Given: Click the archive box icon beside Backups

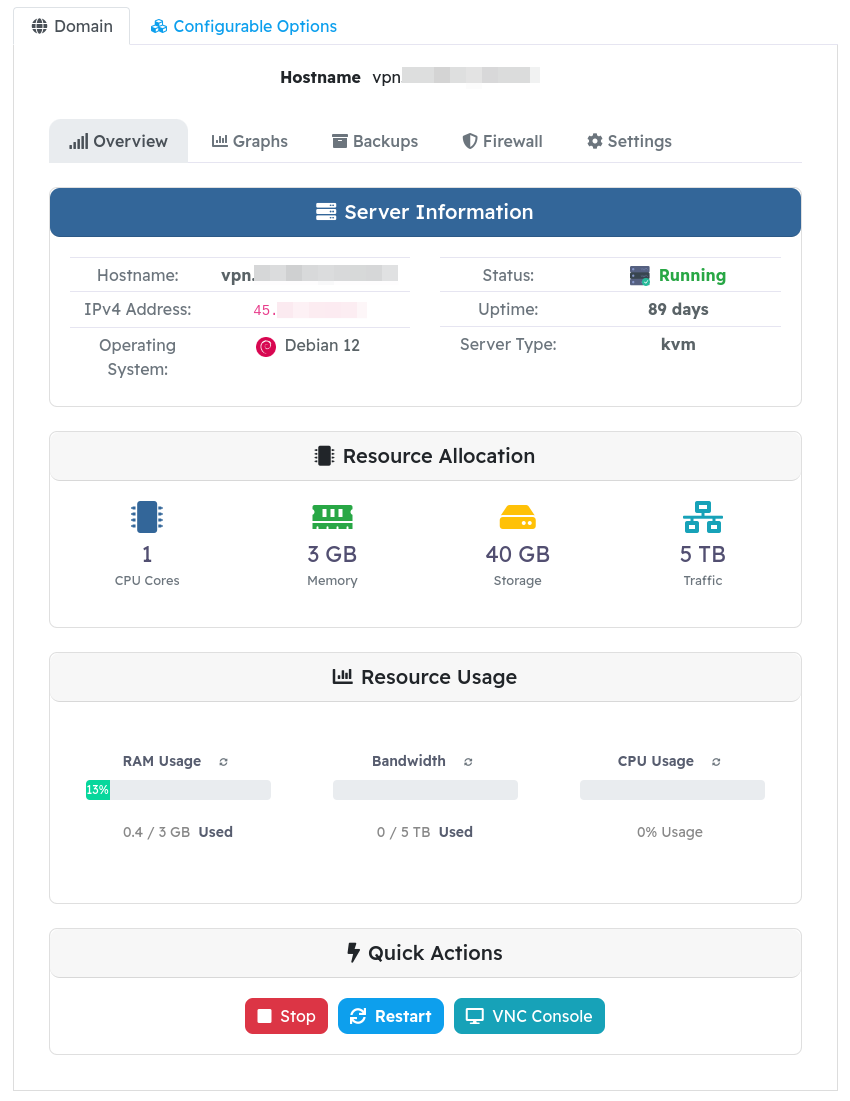Looking at the screenshot, I should [340, 141].
